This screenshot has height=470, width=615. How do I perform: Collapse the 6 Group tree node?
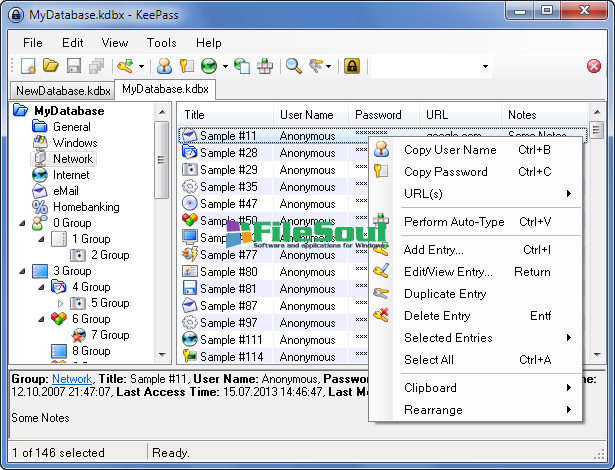tap(41, 319)
